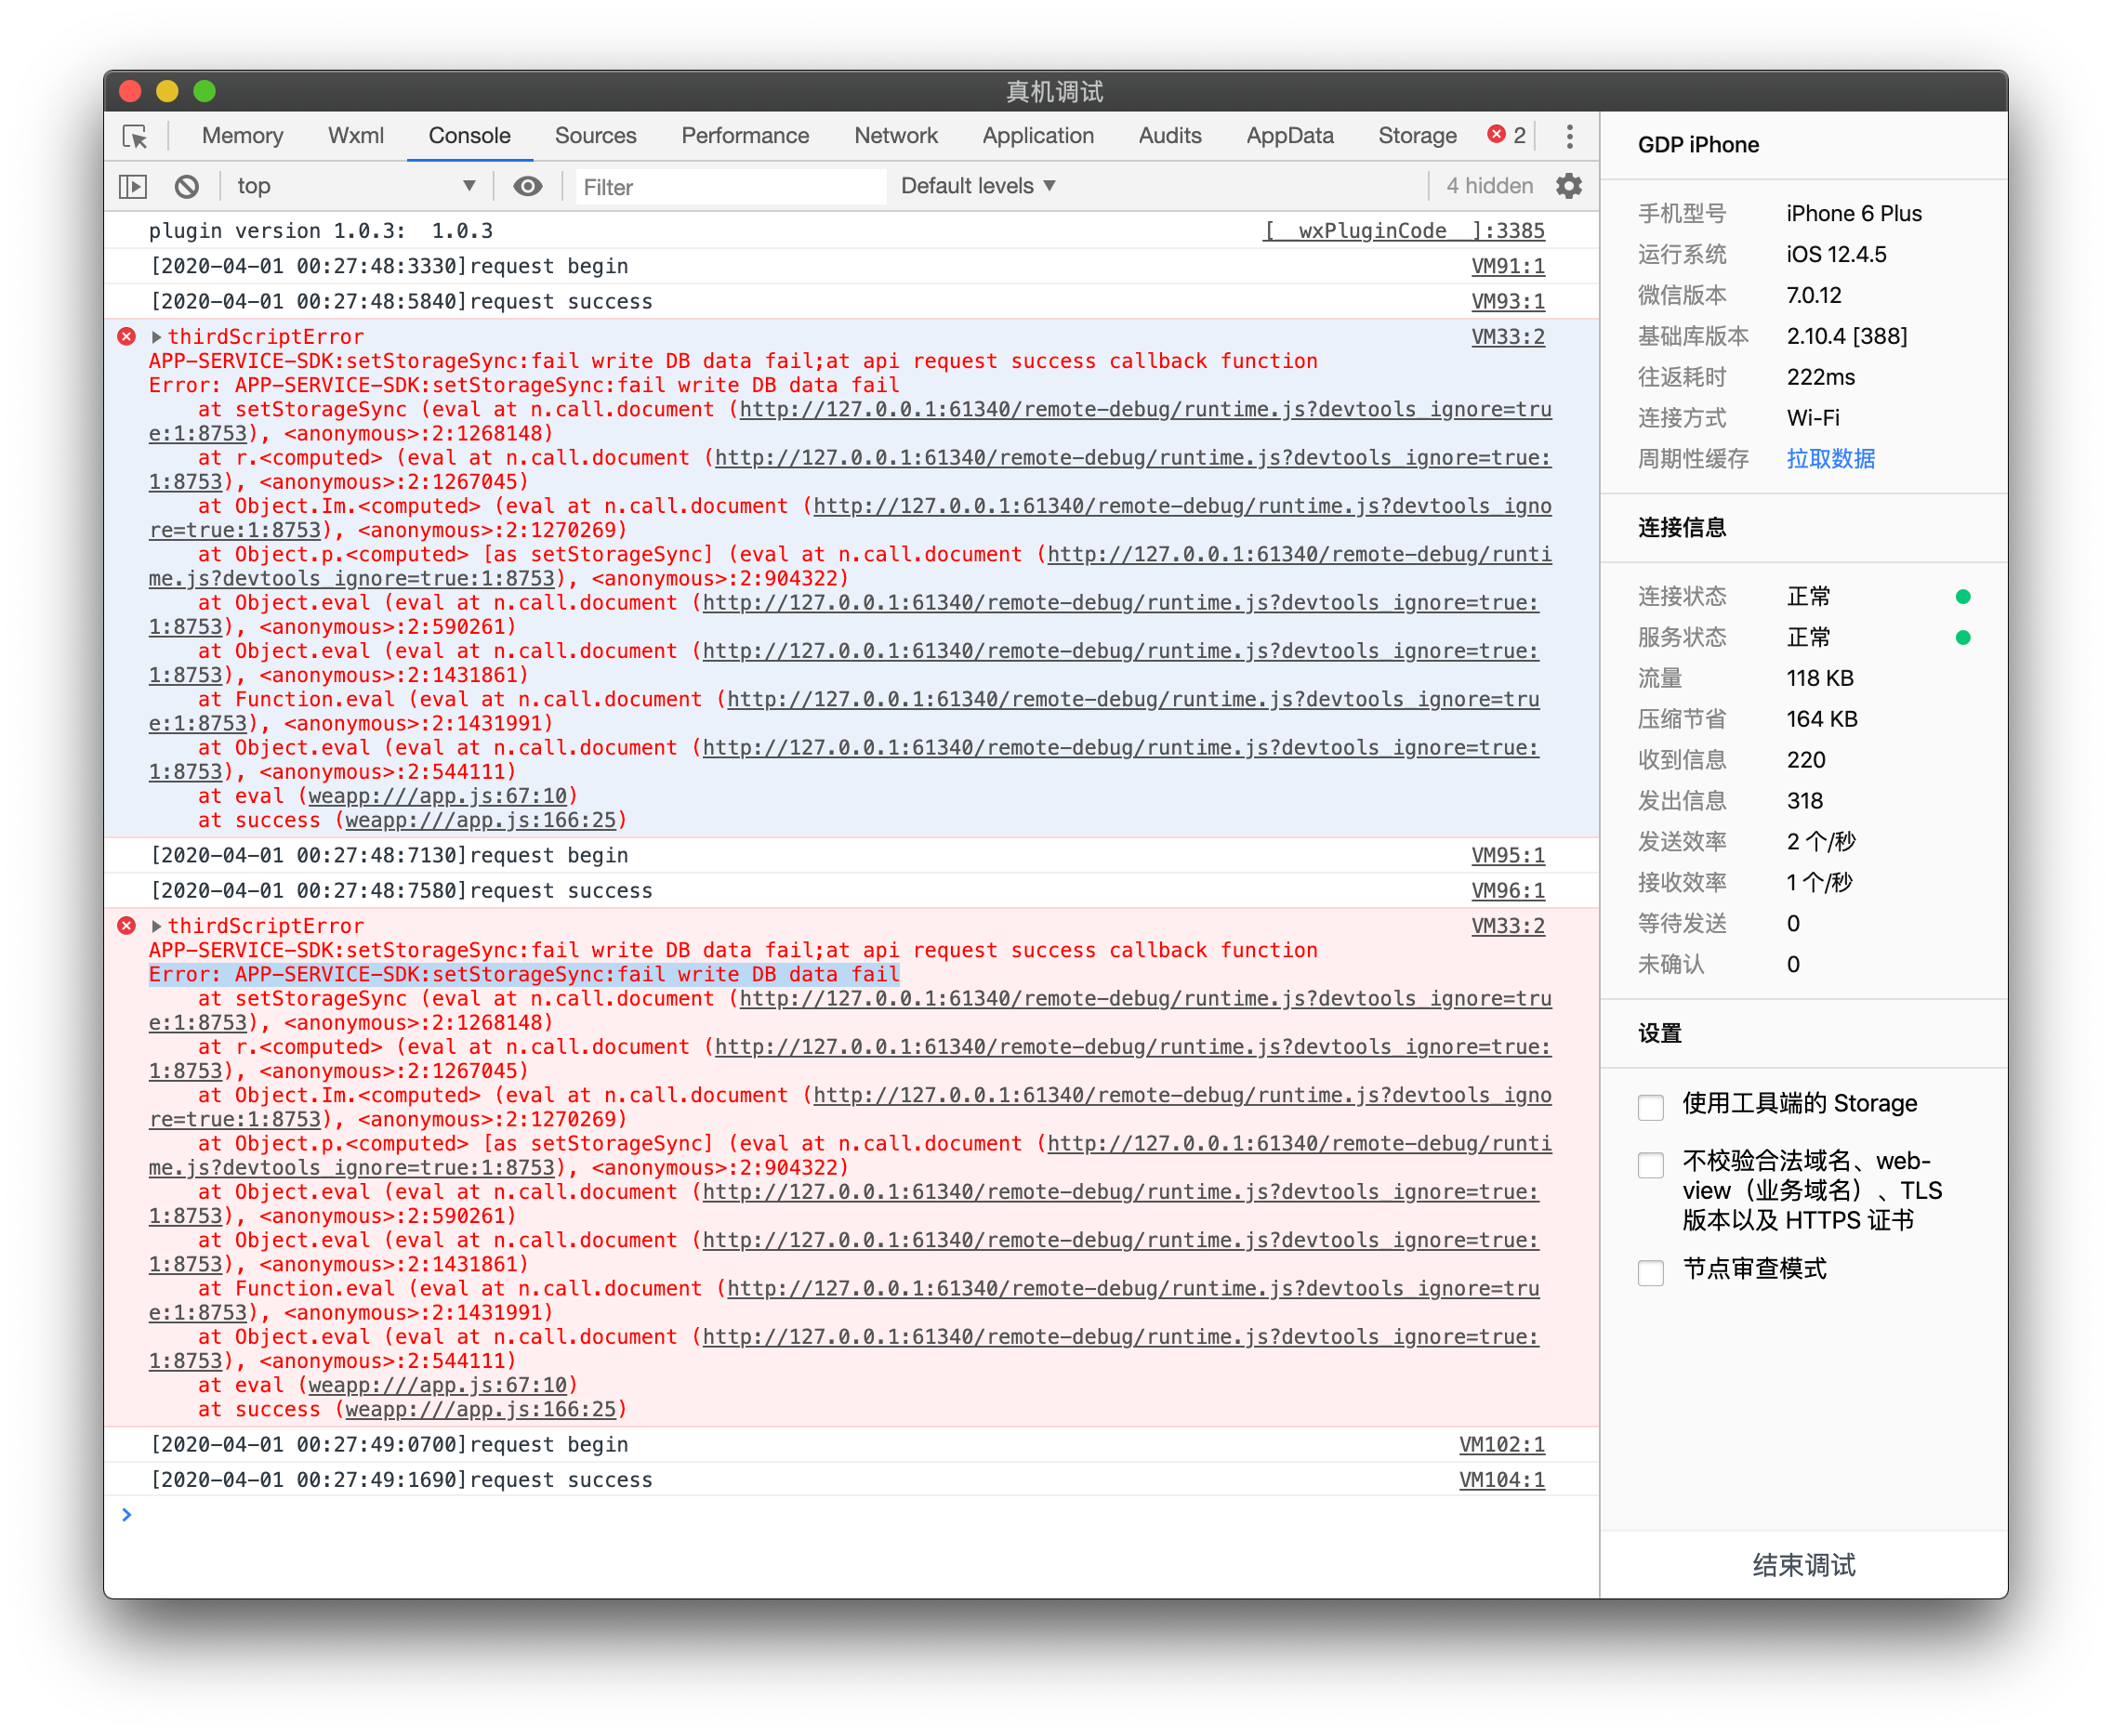The width and height of the screenshot is (2112, 1736).
Task: Click the red error count badge
Action: pyautogui.click(x=1506, y=135)
